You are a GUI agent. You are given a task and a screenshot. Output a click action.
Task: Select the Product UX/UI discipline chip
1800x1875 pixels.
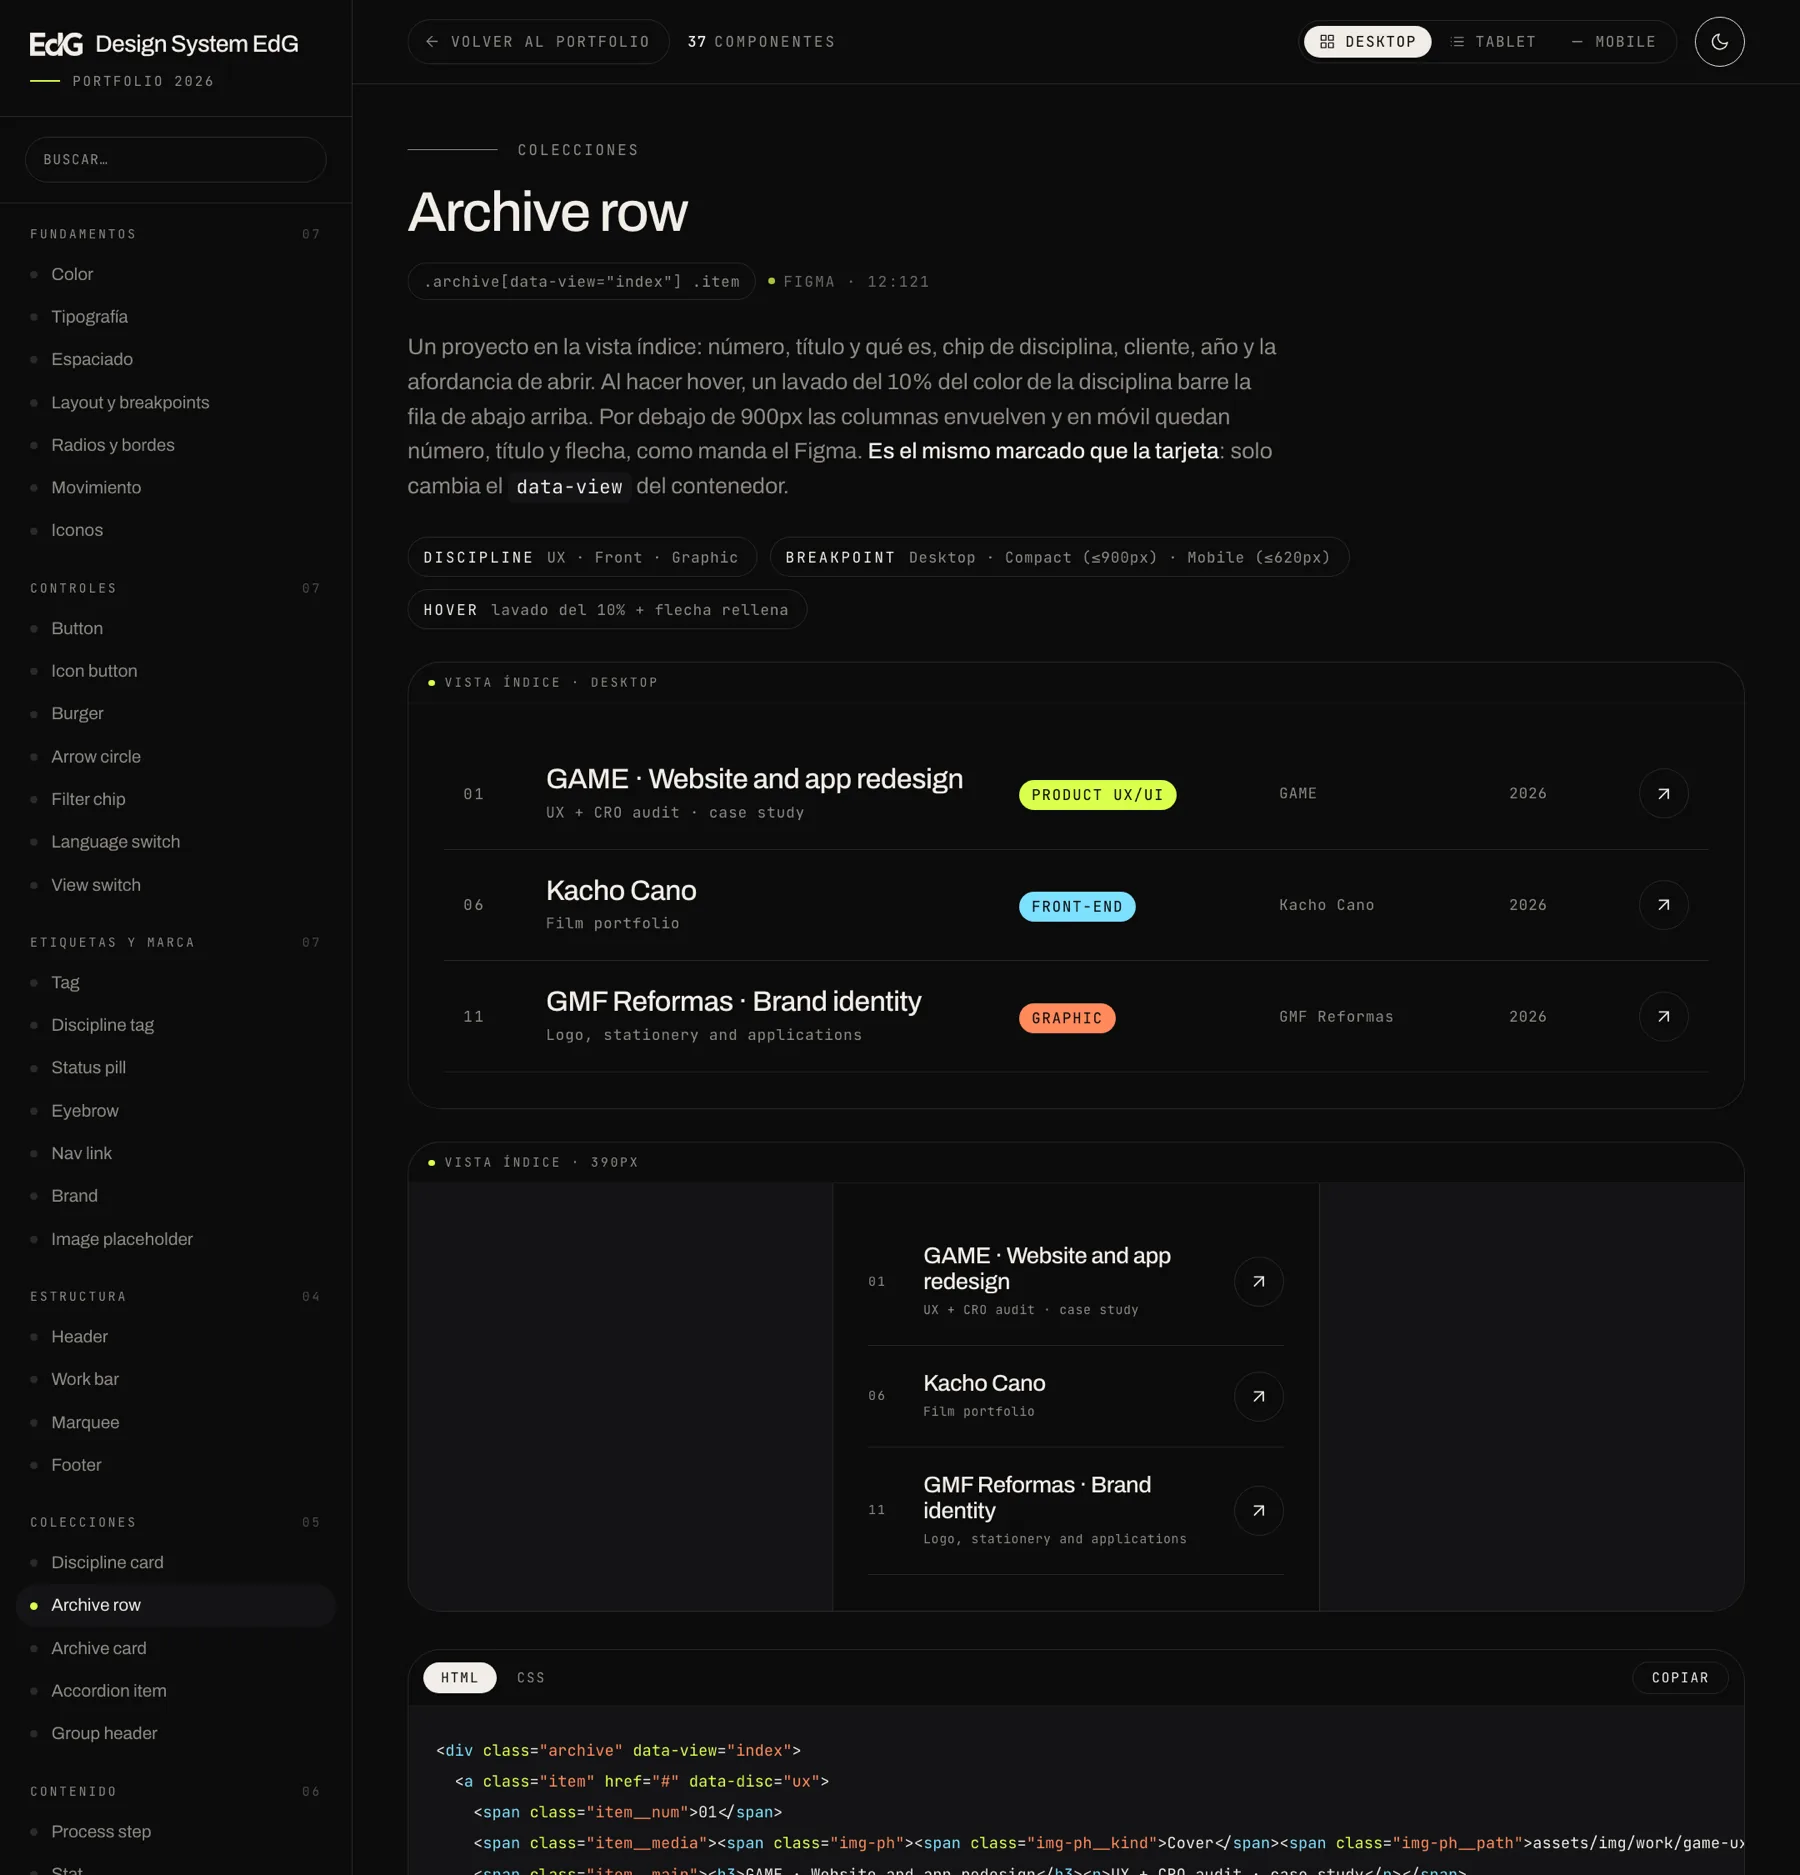[1097, 795]
